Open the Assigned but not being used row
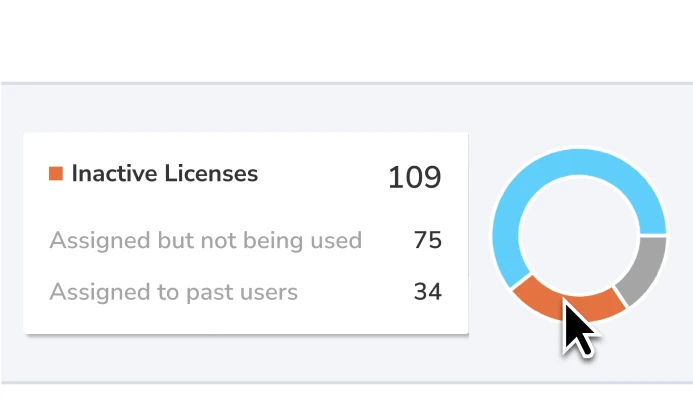This screenshot has height=418, width=693. [245, 240]
